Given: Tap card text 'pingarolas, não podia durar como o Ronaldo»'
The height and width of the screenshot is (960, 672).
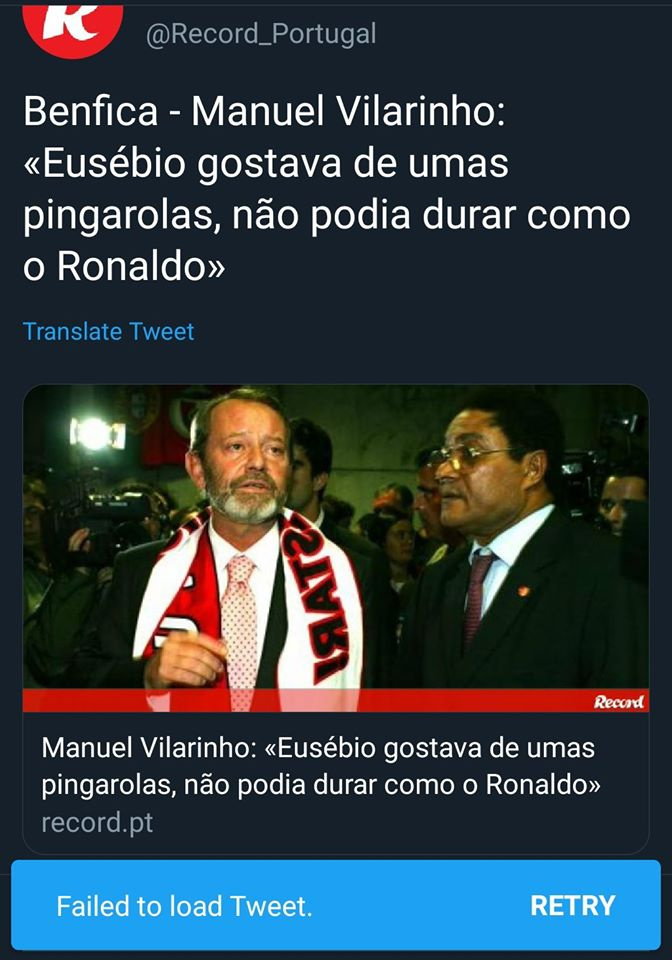Looking at the screenshot, I should pos(321,785).
